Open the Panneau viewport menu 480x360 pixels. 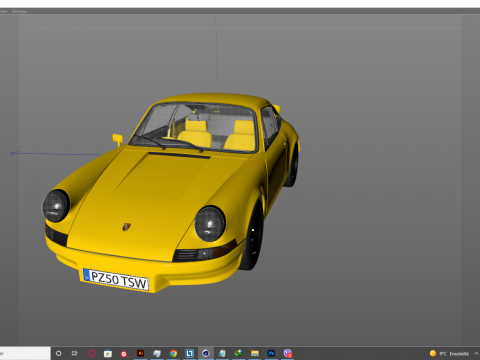tap(19, 11)
